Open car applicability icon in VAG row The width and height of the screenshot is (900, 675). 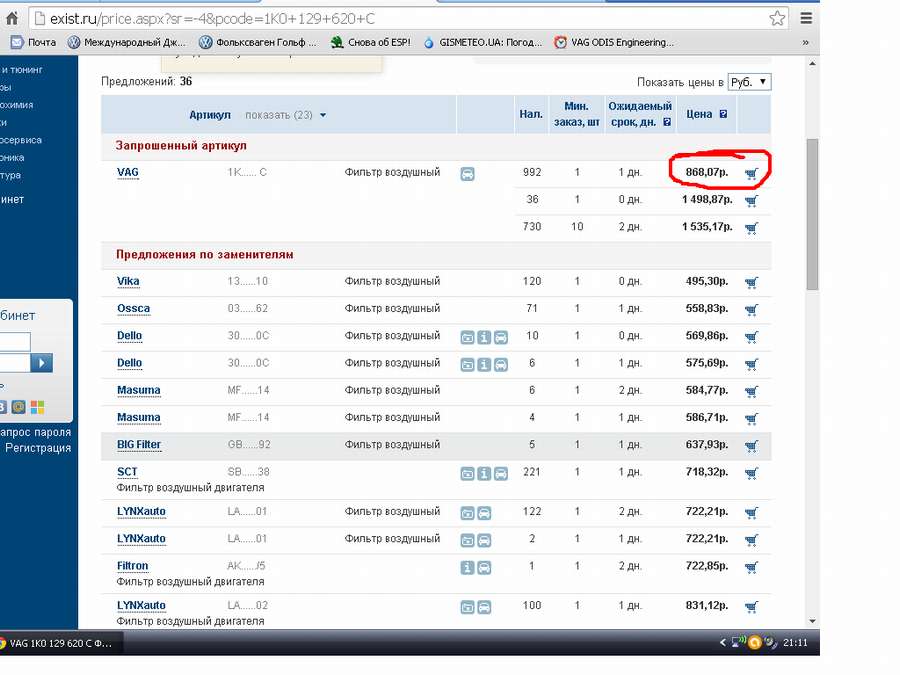(x=467, y=174)
